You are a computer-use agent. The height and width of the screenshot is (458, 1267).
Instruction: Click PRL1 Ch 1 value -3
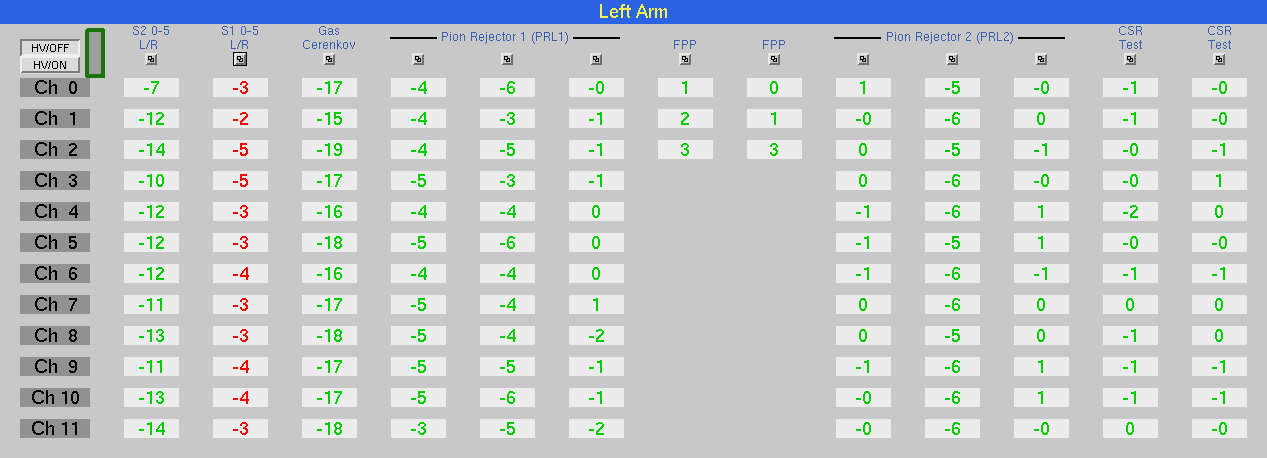[507, 119]
